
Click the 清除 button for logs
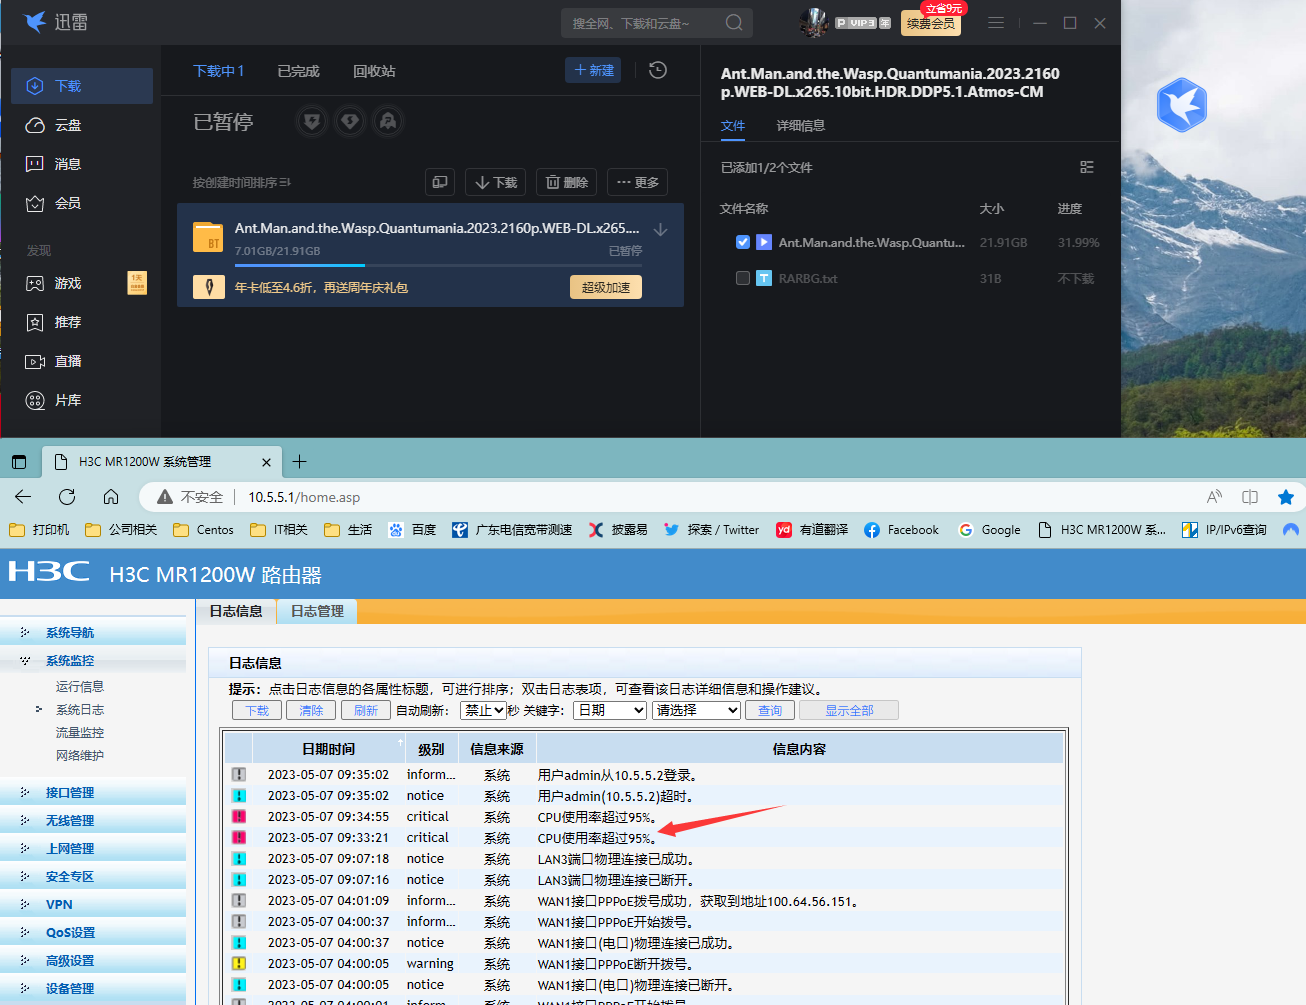click(x=311, y=710)
